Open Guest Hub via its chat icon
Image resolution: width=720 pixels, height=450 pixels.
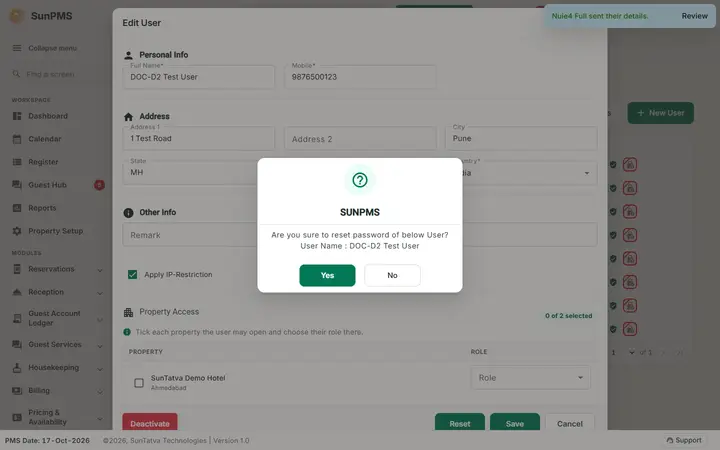coord(17,185)
